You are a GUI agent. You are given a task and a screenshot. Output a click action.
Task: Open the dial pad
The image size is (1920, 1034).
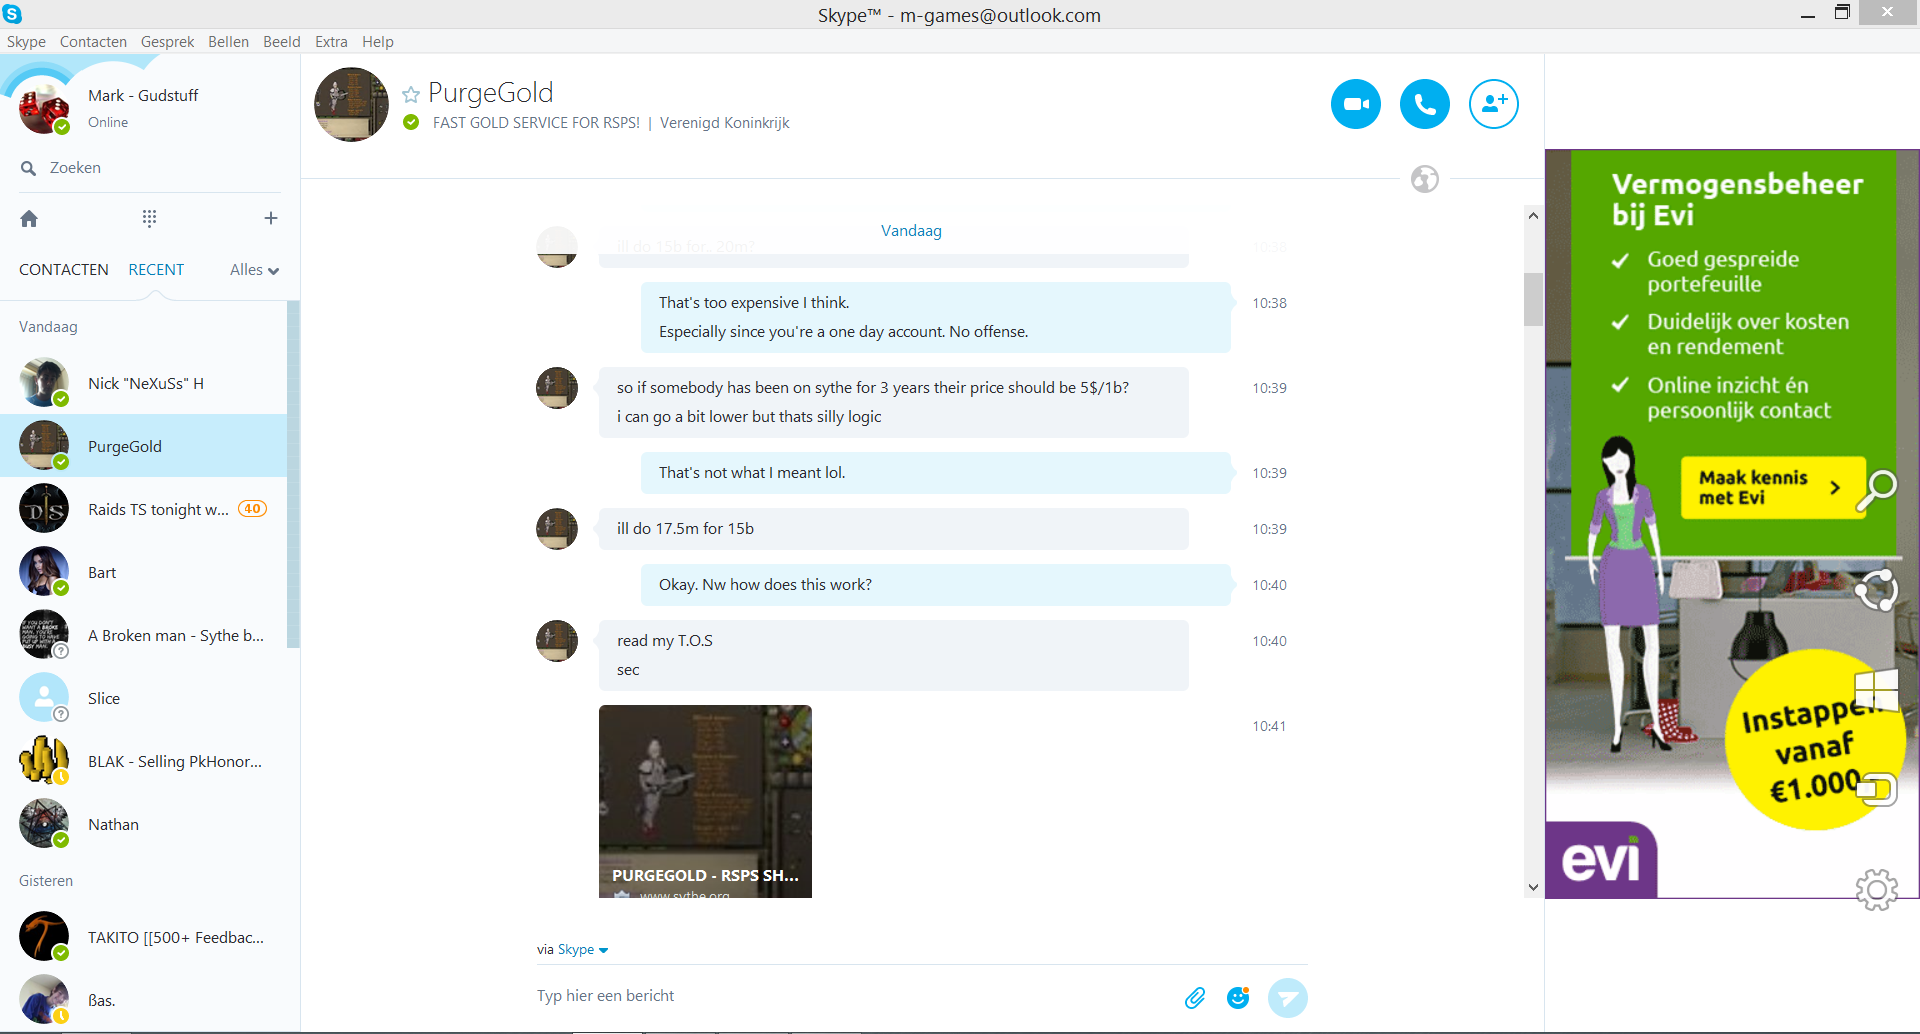[x=149, y=218]
